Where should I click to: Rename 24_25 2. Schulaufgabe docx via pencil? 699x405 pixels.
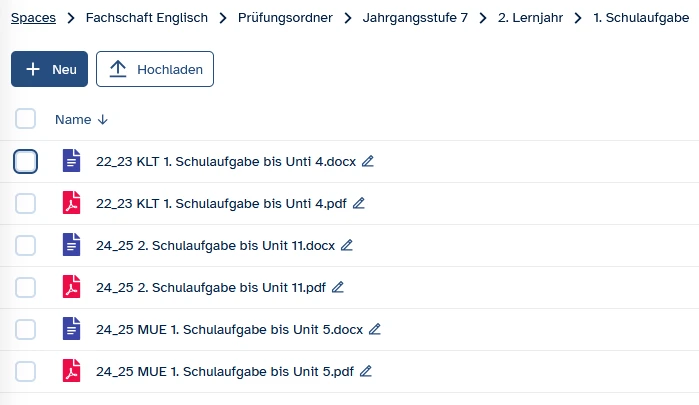click(347, 245)
